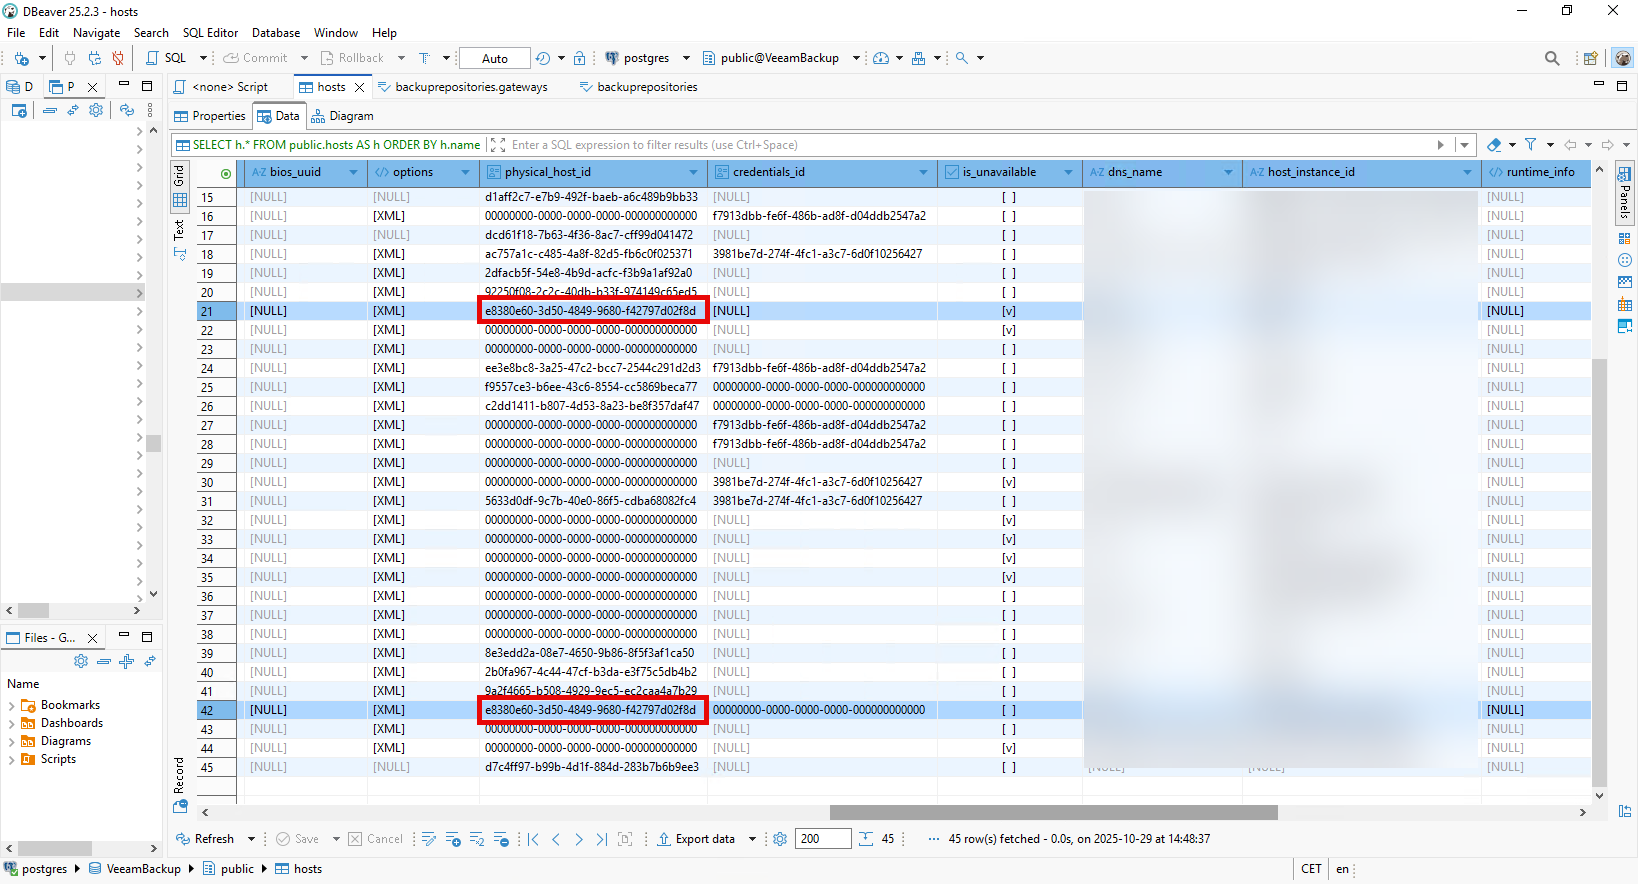This screenshot has height=884, width=1638.
Task: Open the physical_host_id column dropdown arrow
Action: [x=695, y=173]
